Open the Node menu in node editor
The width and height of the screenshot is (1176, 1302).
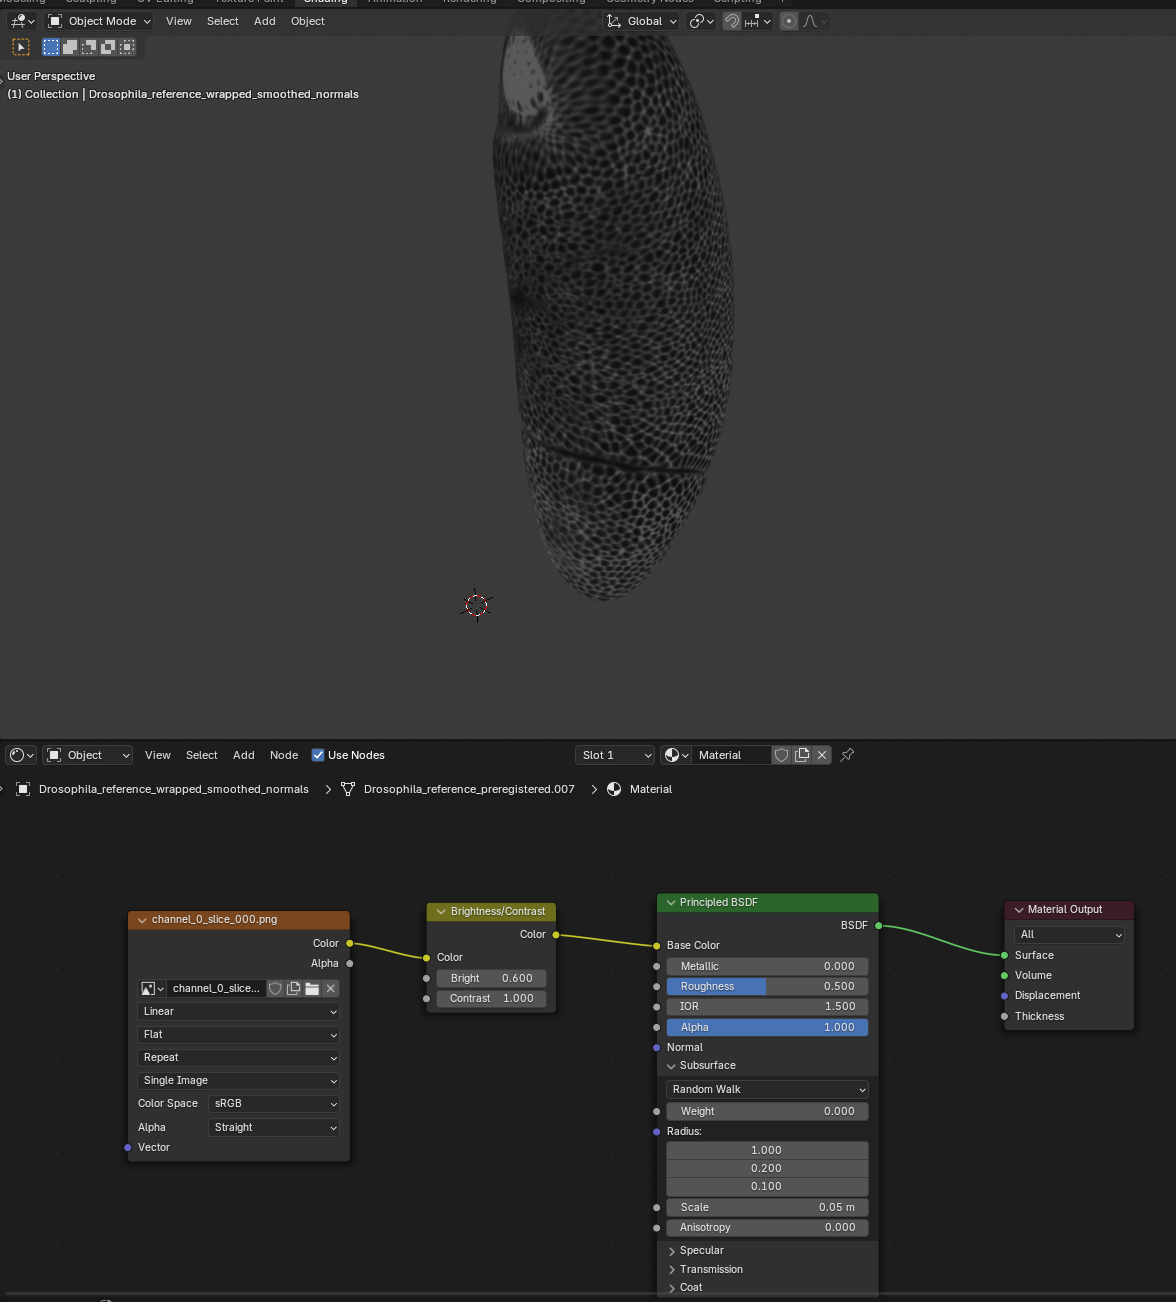tap(284, 755)
